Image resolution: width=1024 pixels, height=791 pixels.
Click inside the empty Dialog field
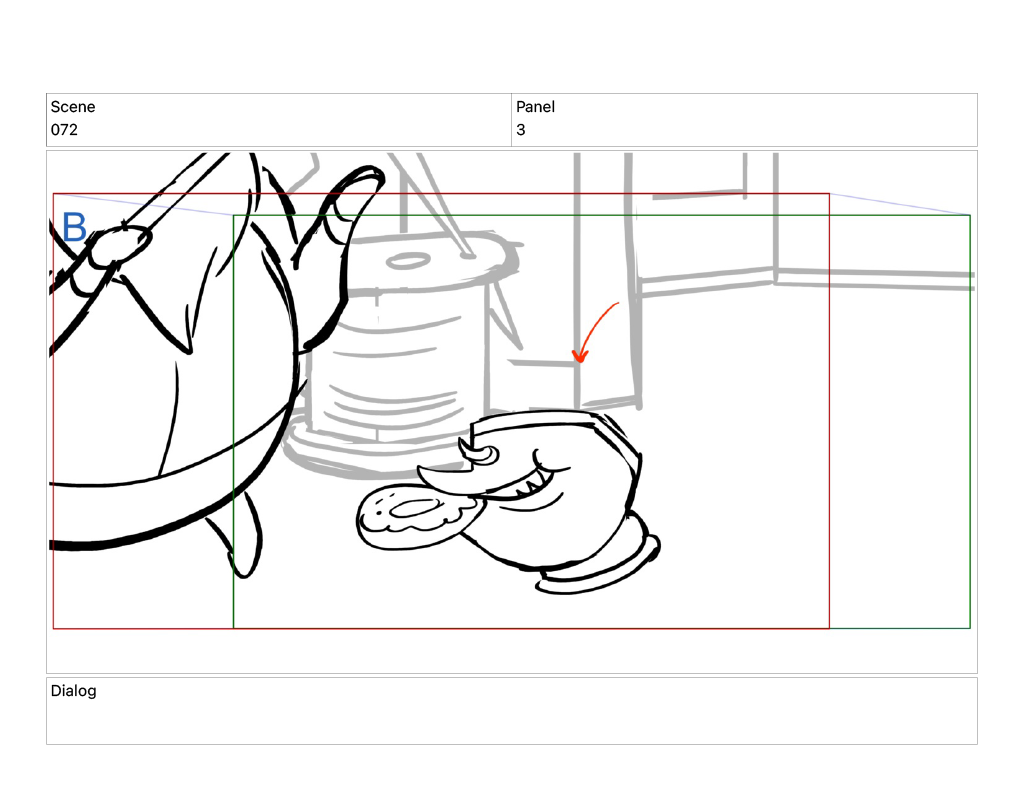tap(512, 720)
